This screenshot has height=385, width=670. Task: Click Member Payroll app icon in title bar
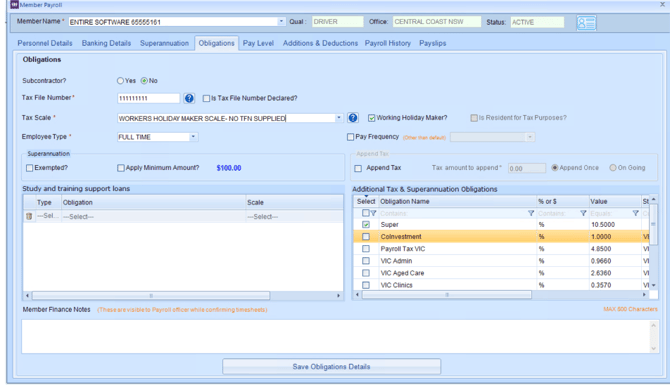tap(14, 5)
